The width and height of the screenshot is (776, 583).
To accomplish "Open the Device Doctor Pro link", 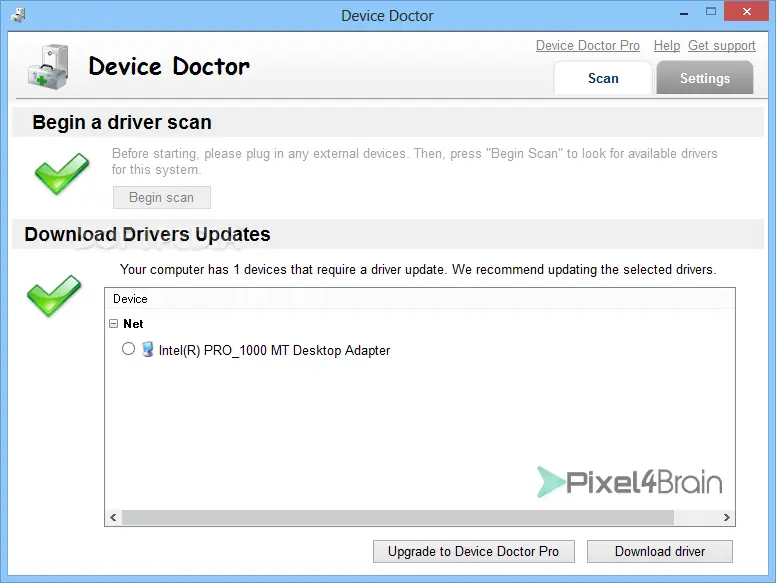I will 587,46.
